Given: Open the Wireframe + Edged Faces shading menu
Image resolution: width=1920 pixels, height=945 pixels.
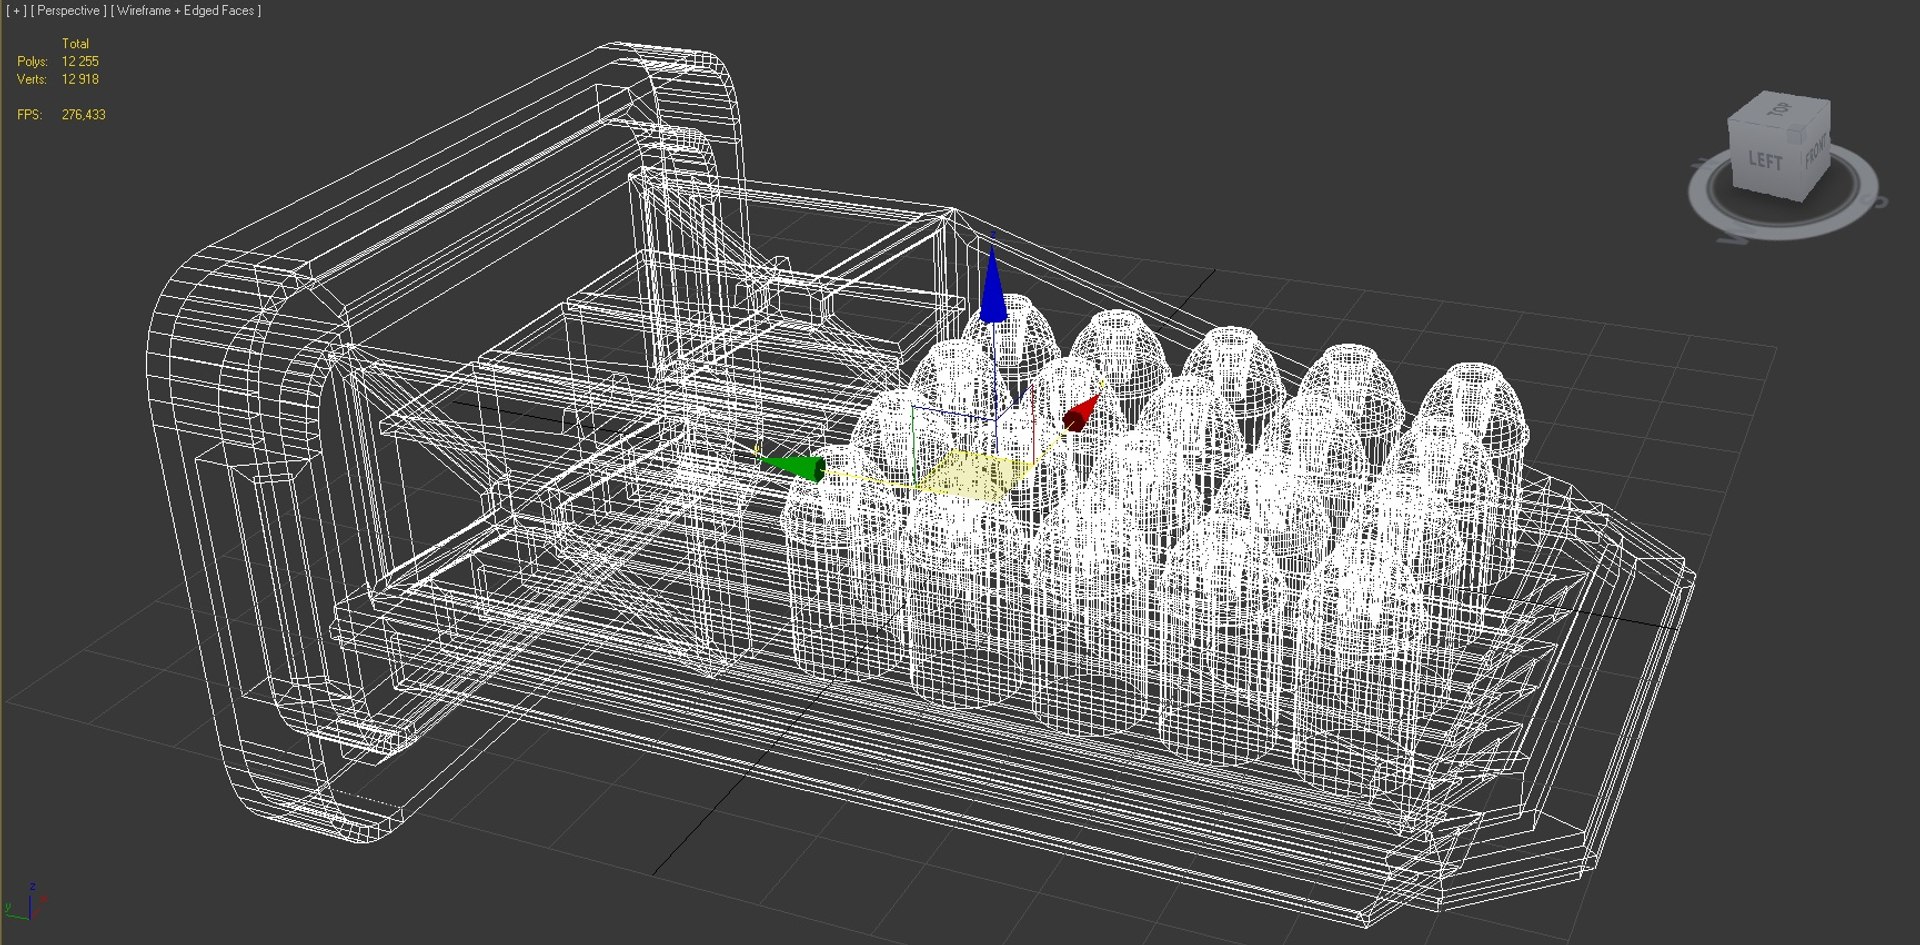Looking at the screenshot, I should 186,11.
